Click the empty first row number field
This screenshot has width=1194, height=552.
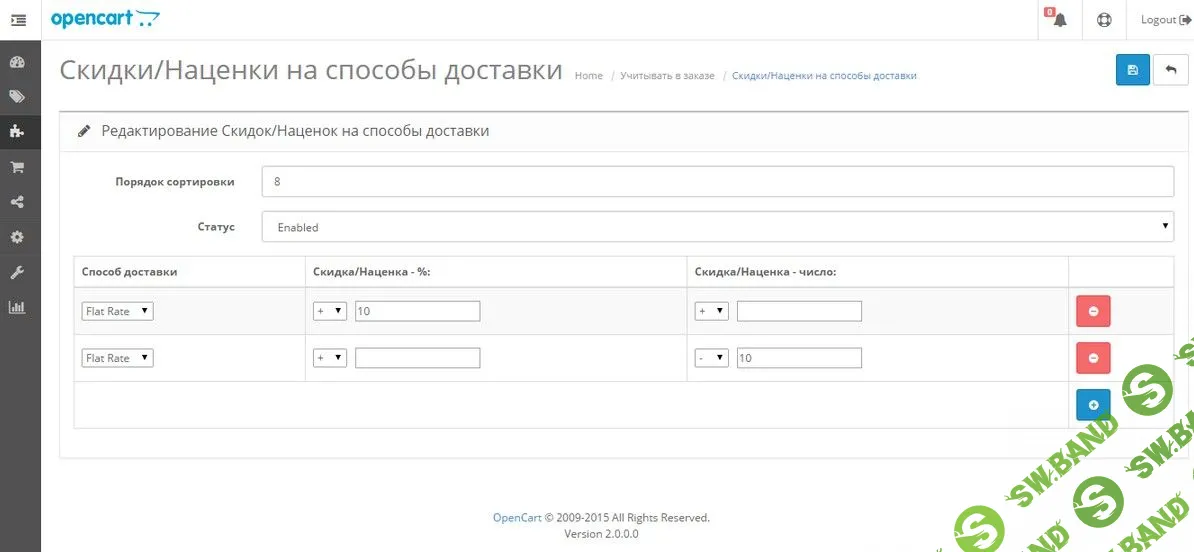(x=799, y=311)
